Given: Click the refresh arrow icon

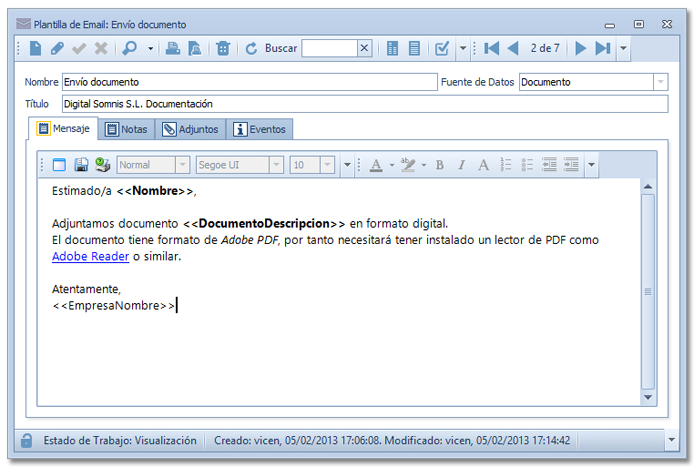Looking at the screenshot, I should pos(251,48).
